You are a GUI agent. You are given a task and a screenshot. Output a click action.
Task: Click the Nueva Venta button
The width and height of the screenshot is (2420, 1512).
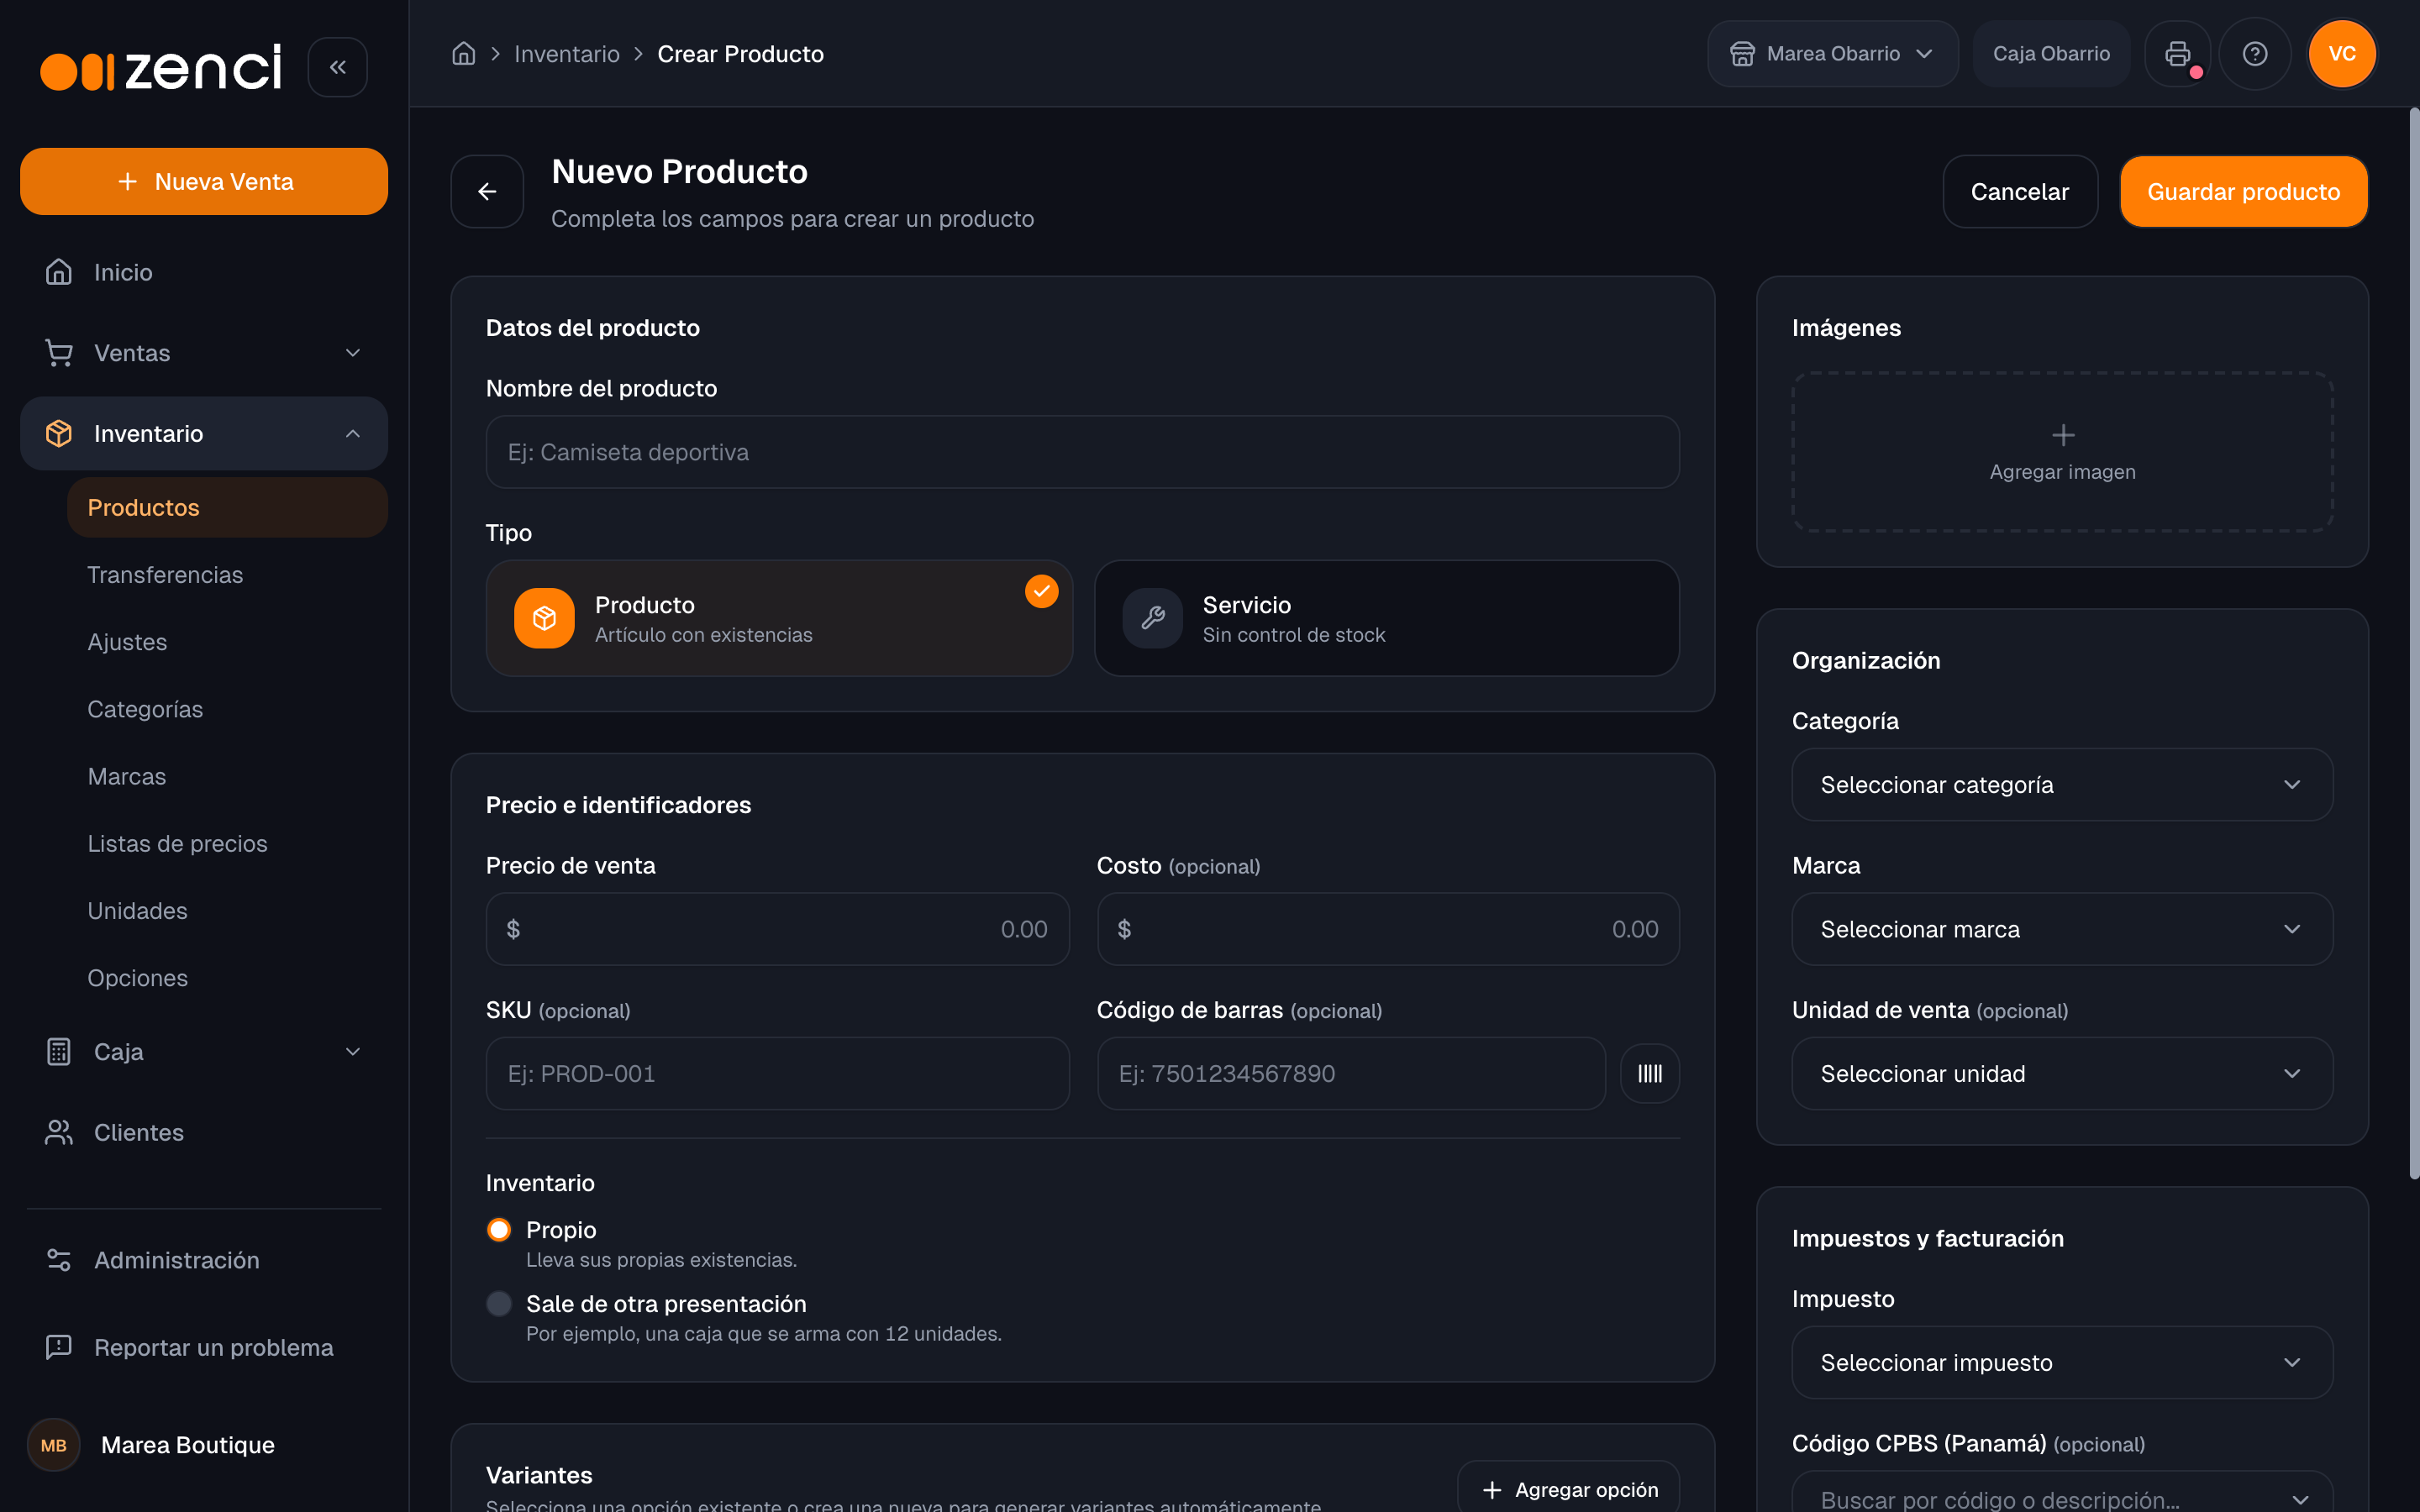point(204,181)
